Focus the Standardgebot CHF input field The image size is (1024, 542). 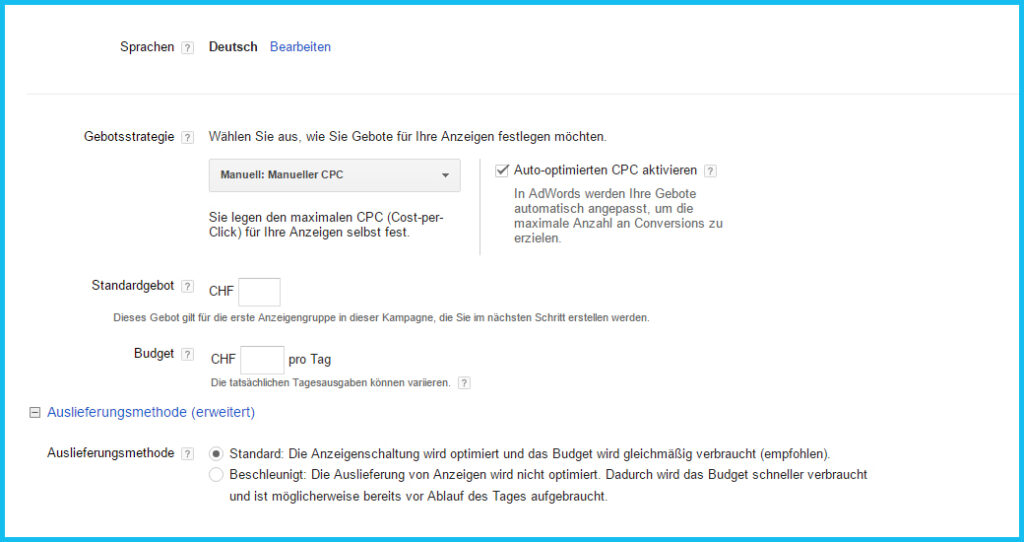click(259, 292)
